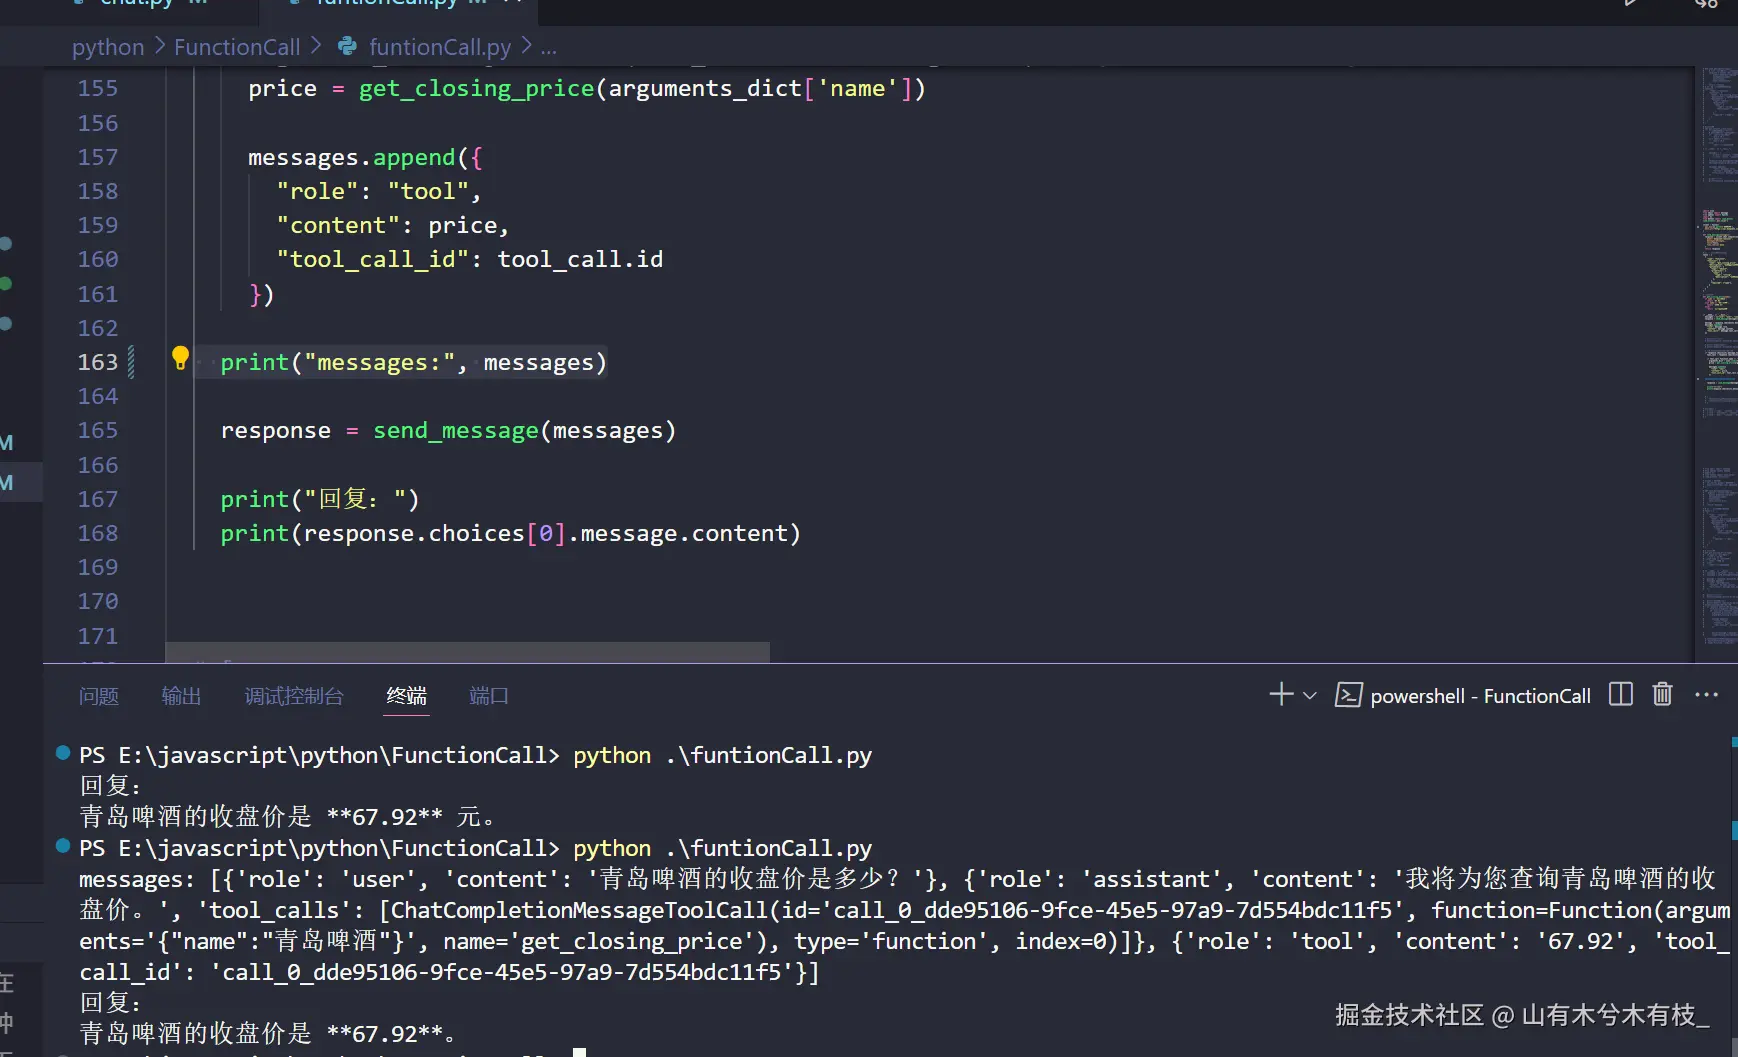The image size is (1738, 1057).
Task: Click the editor horizontal scrollbar
Action: click(467, 652)
